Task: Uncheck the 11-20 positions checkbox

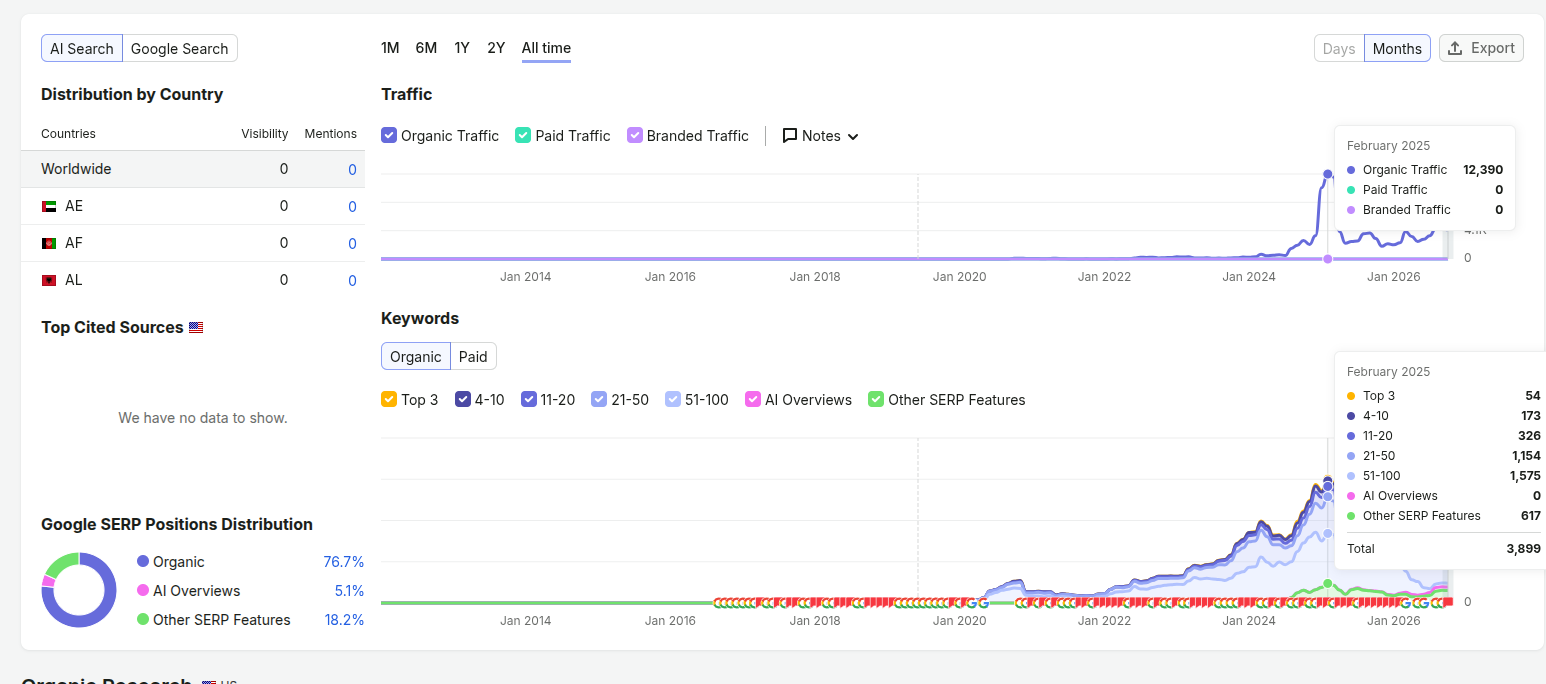Action: pyautogui.click(x=528, y=399)
